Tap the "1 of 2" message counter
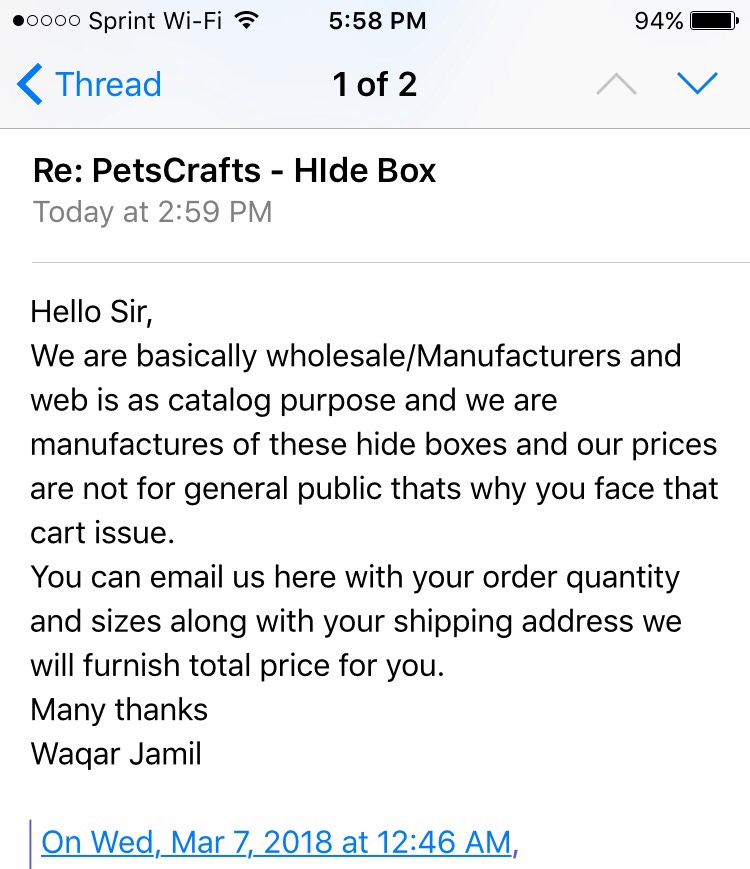This screenshot has height=869, width=750. [374, 85]
